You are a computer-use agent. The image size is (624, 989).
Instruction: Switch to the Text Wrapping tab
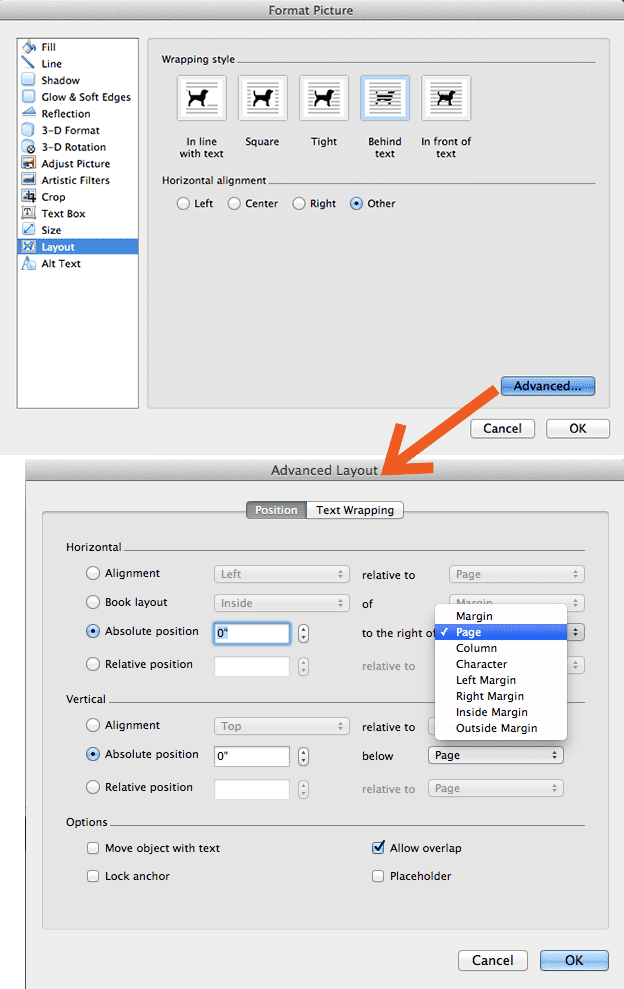(355, 510)
